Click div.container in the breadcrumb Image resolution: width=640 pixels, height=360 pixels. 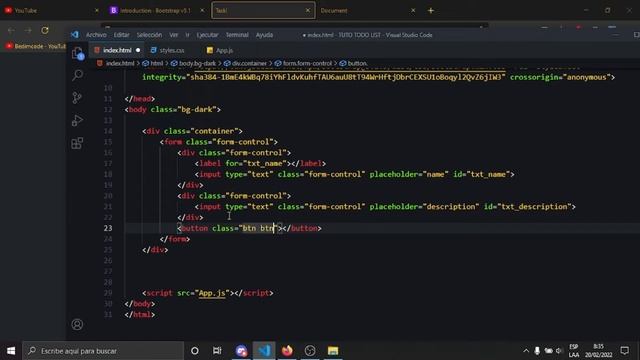click(249, 63)
